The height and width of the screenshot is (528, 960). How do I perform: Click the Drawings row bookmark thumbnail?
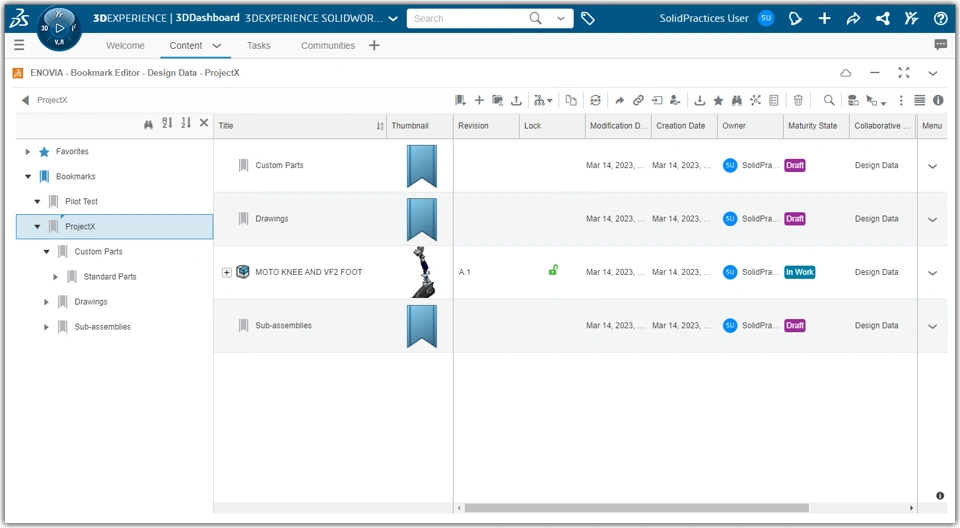pos(422,219)
